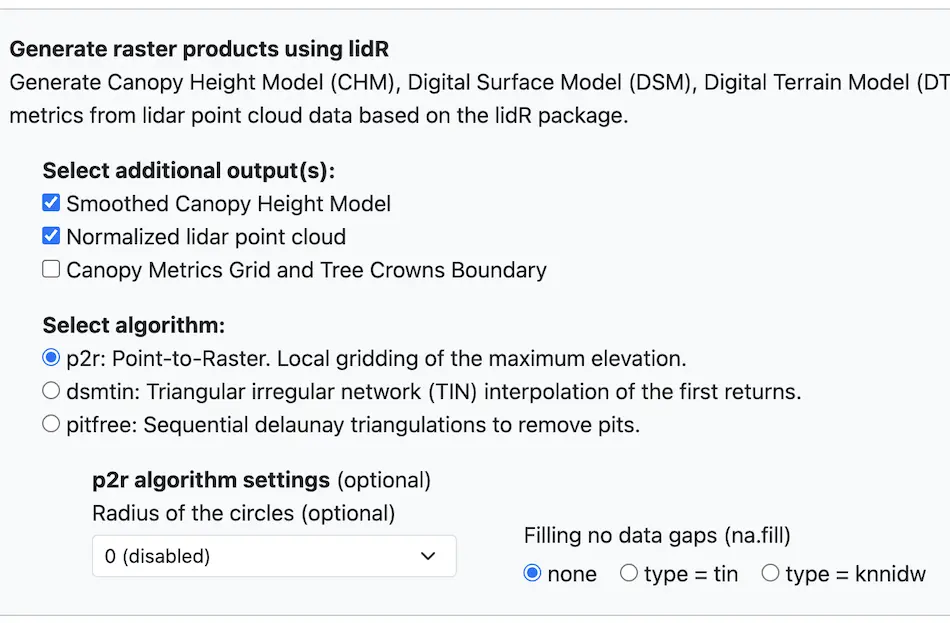950x623 pixels.
Task: Click the 'Radius of the circles (optional)' label
Action: (243, 514)
